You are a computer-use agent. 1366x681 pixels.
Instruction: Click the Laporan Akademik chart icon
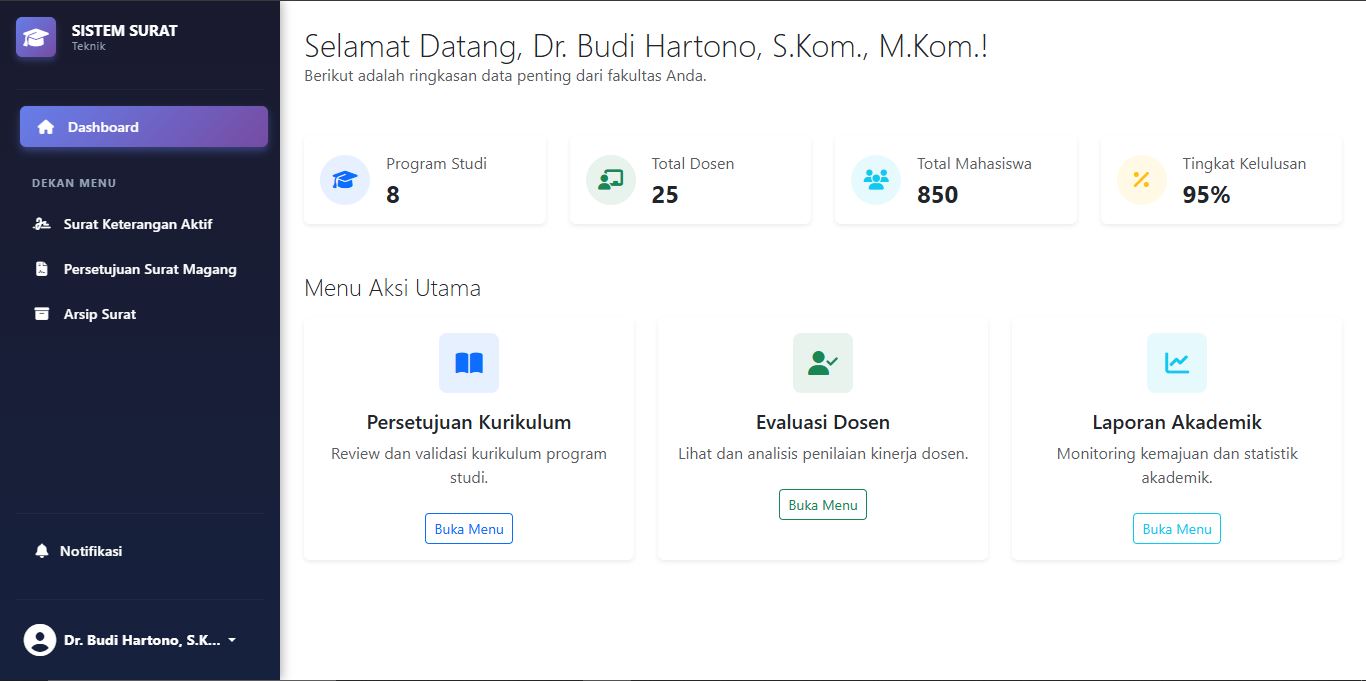pos(1177,363)
